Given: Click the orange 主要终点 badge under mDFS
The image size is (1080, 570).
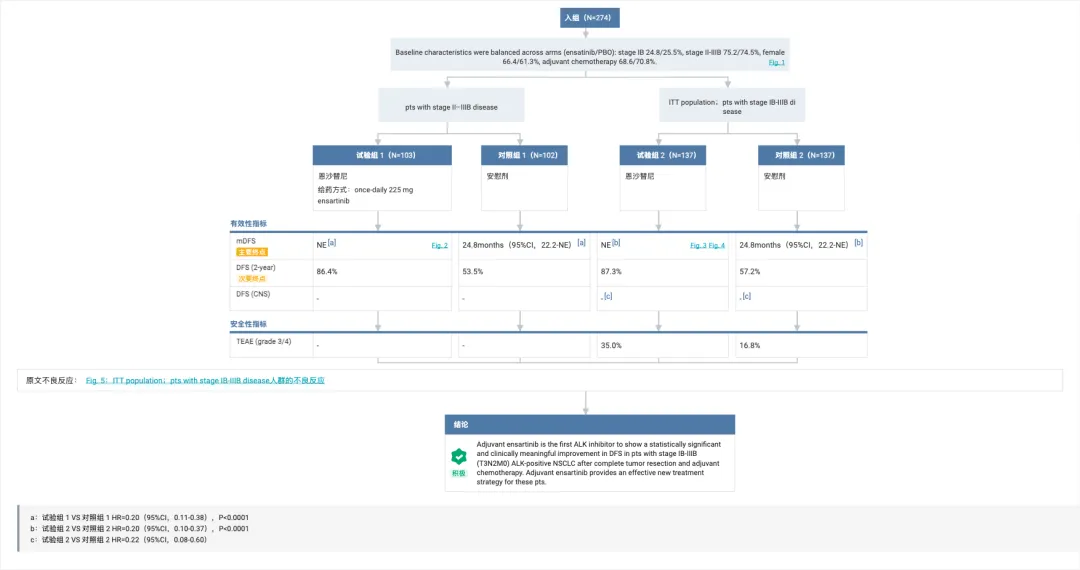Looking at the screenshot, I should 252,252.
